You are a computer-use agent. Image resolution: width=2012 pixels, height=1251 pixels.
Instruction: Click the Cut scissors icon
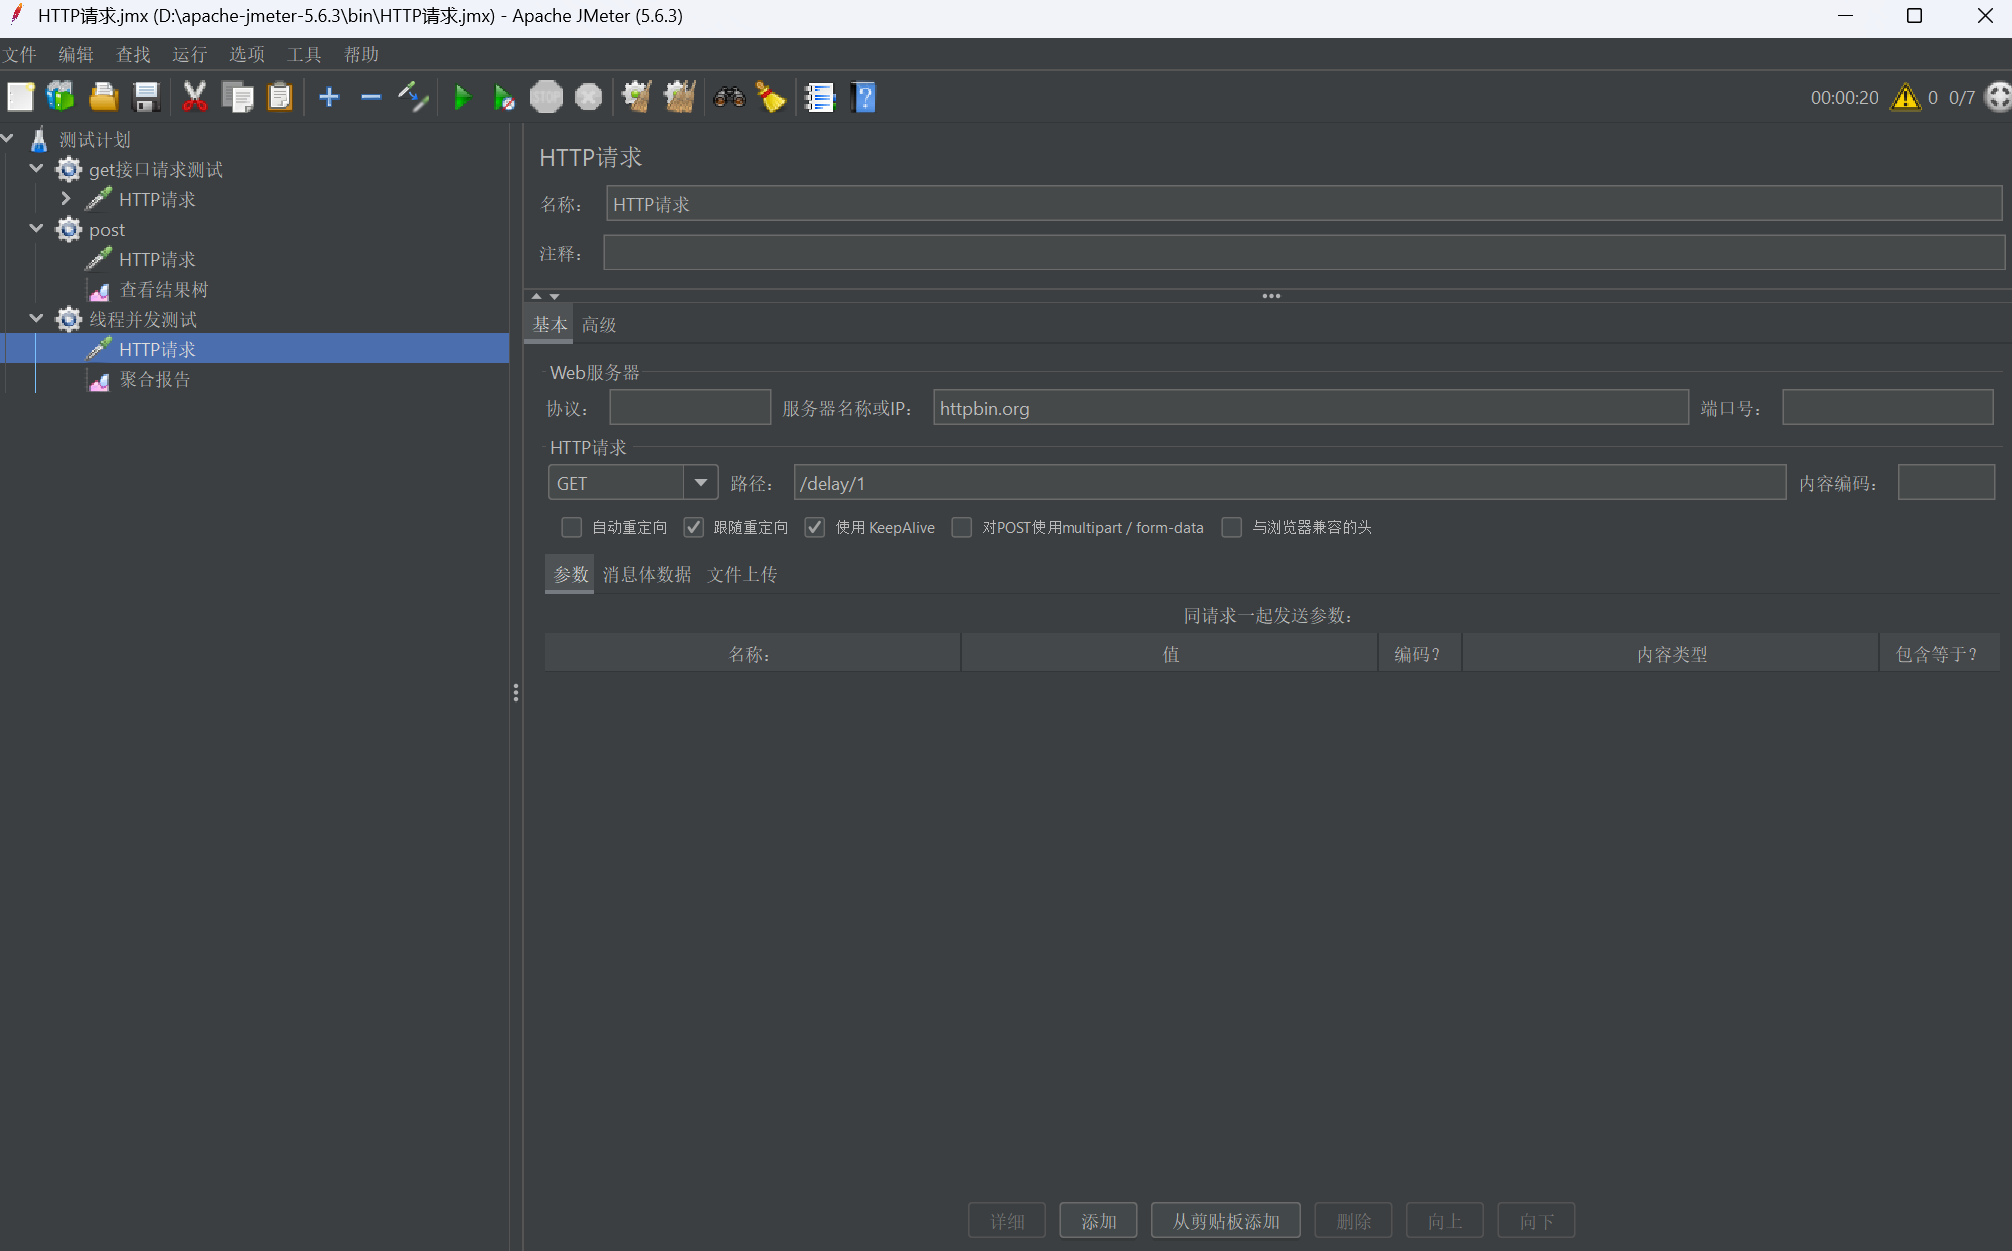[194, 97]
